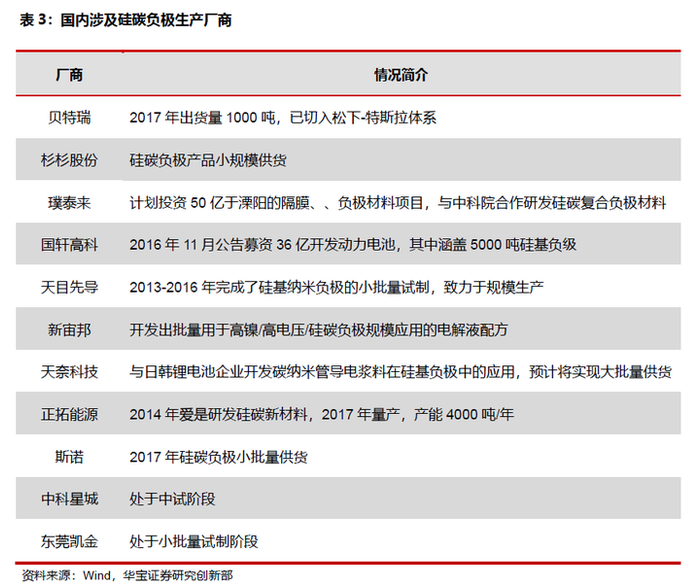Click the '2017 年出货量 1000 吨' description
Image resolution: width=700 pixels, height=586 pixels.
pyautogui.click(x=202, y=117)
